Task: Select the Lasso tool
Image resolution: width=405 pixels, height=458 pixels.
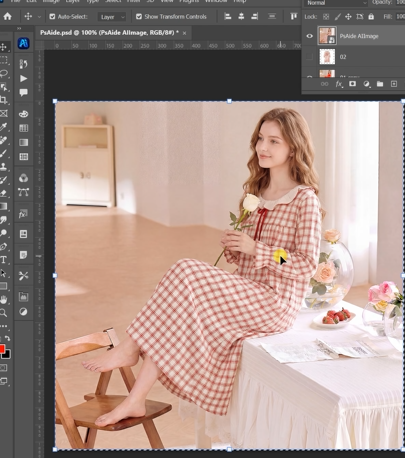Action: tap(4, 73)
